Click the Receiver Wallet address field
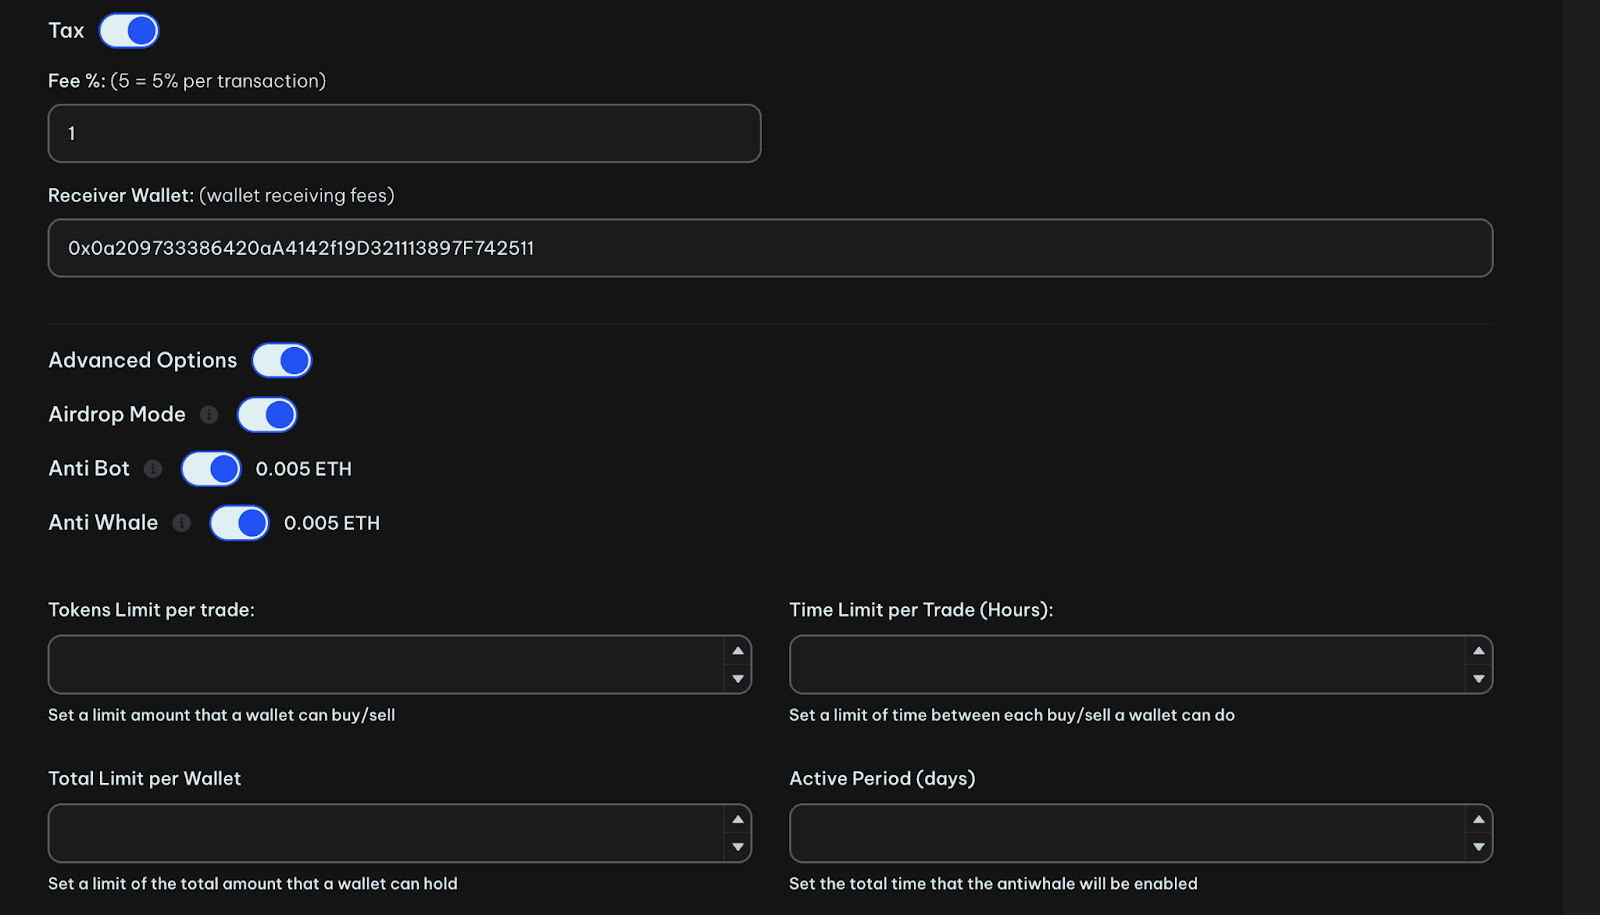 (770, 247)
